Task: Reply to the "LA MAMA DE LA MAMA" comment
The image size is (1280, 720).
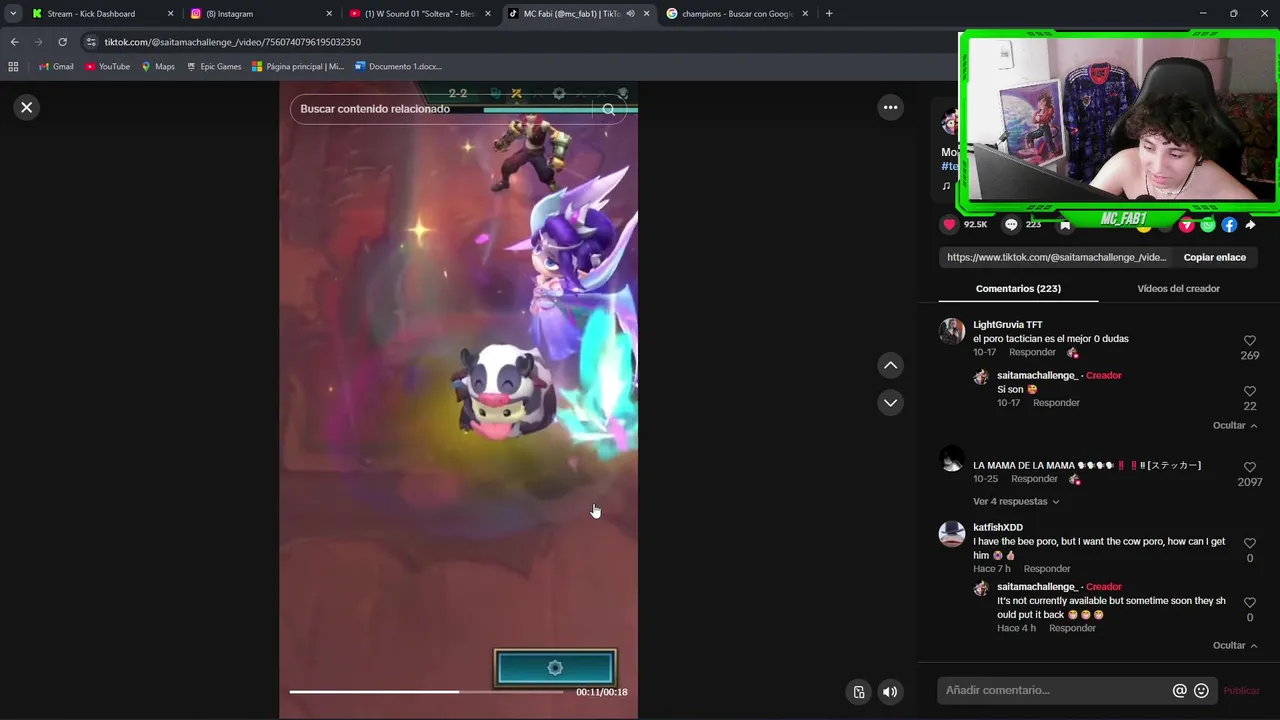Action: coord(1034,478)
